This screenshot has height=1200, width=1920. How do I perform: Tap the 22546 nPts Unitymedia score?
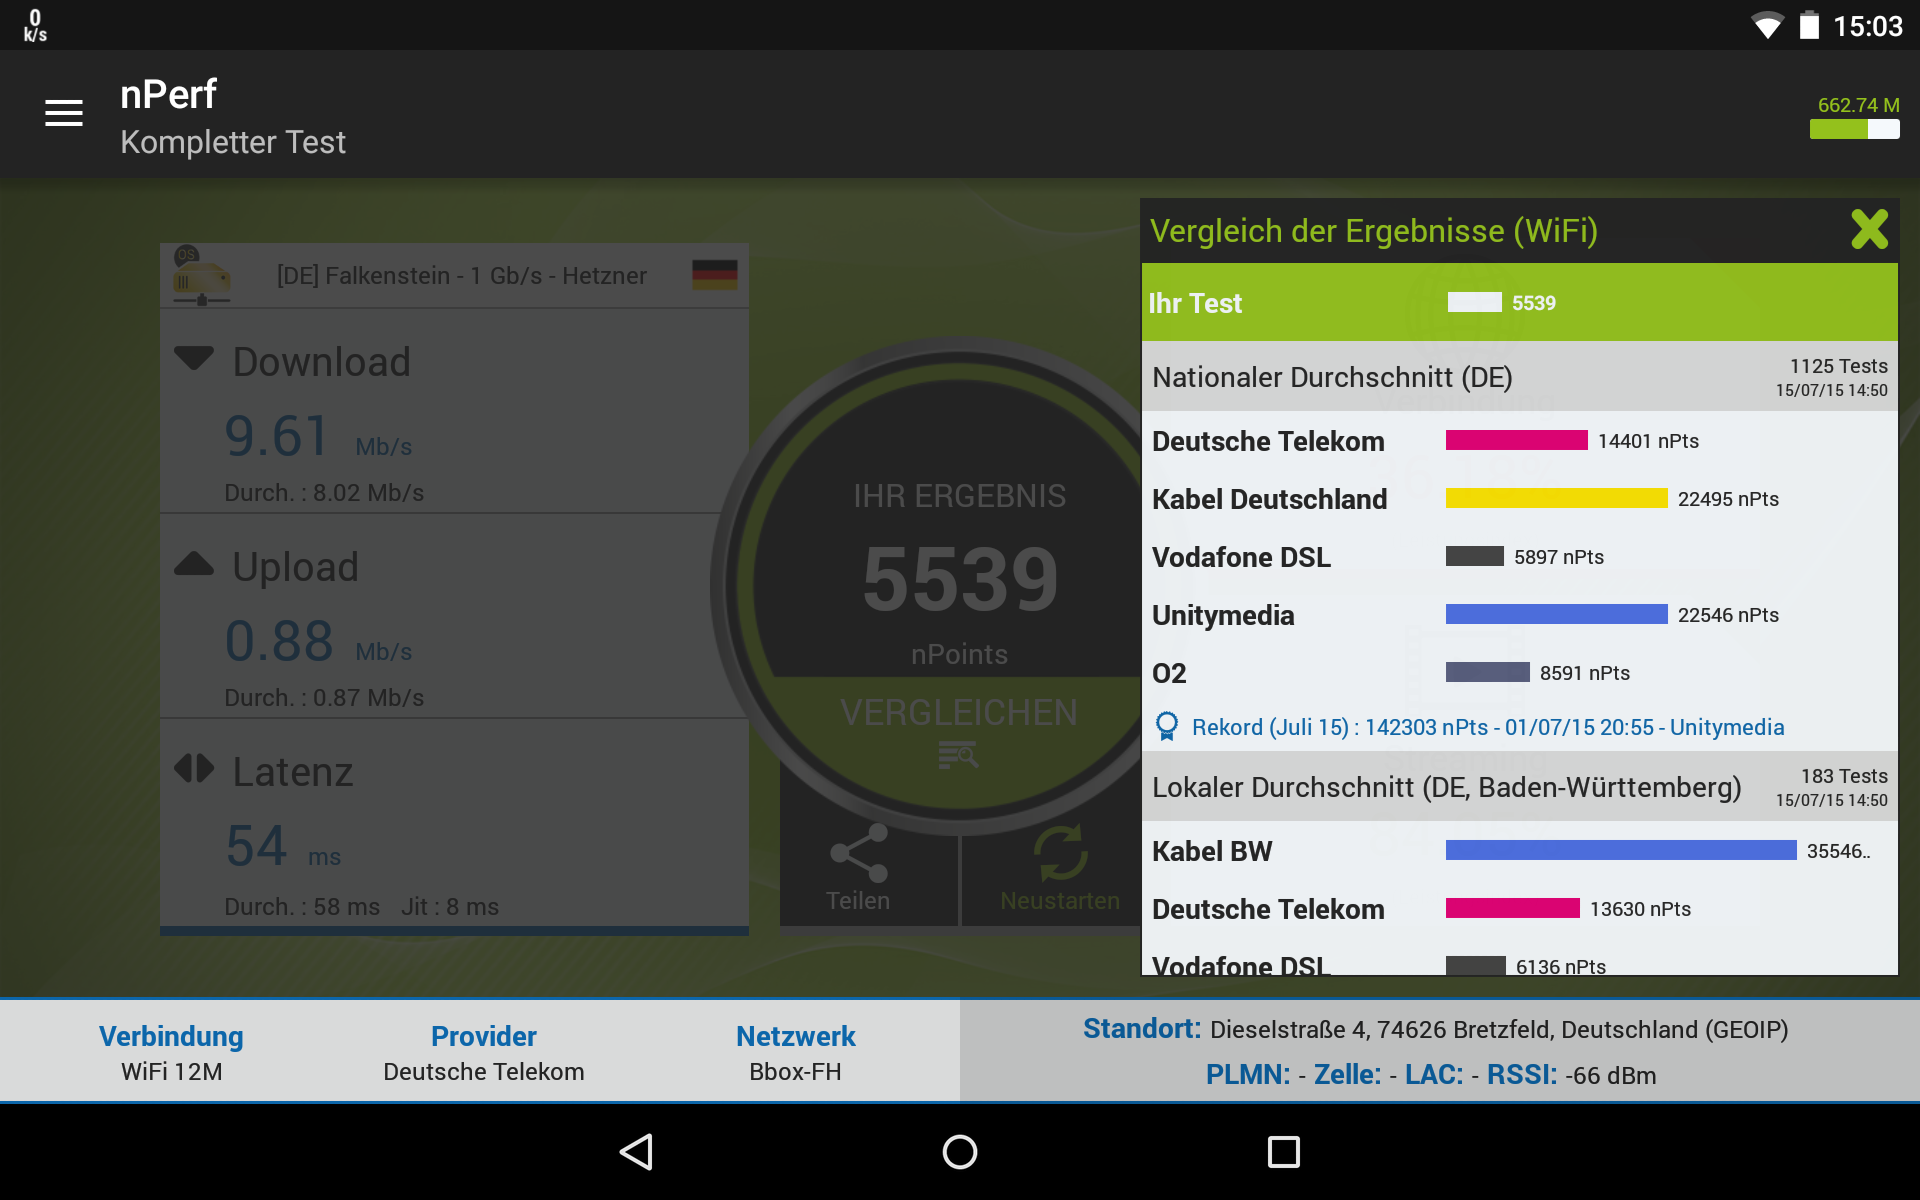1728,615
